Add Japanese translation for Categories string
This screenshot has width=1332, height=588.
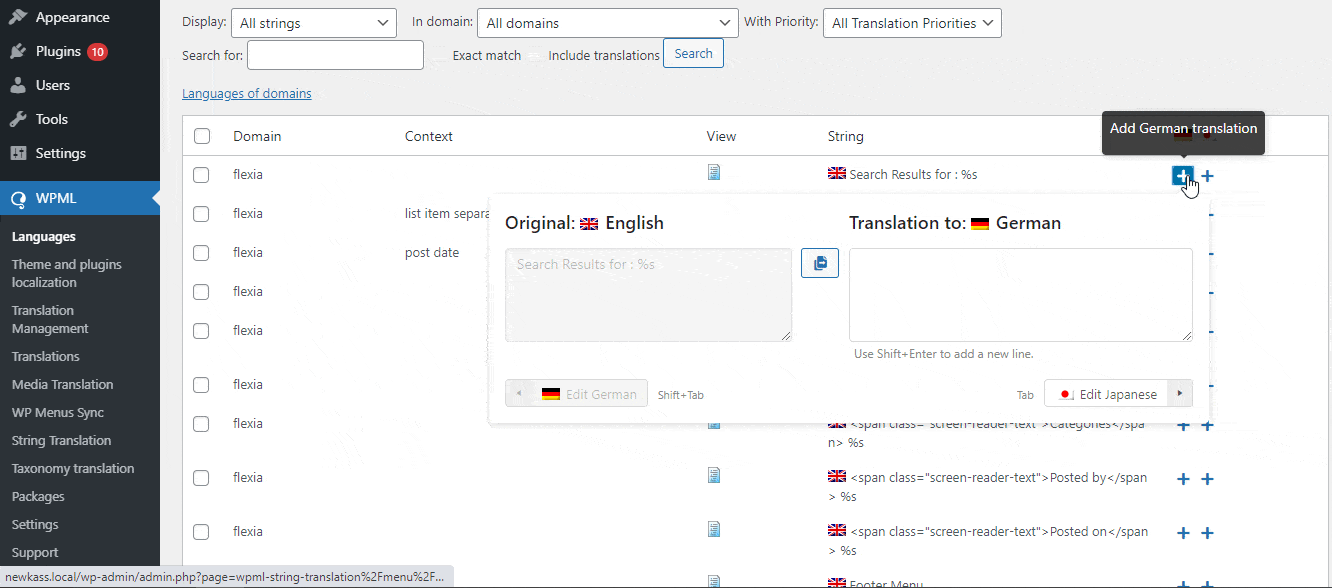(x=1207, y=426)
